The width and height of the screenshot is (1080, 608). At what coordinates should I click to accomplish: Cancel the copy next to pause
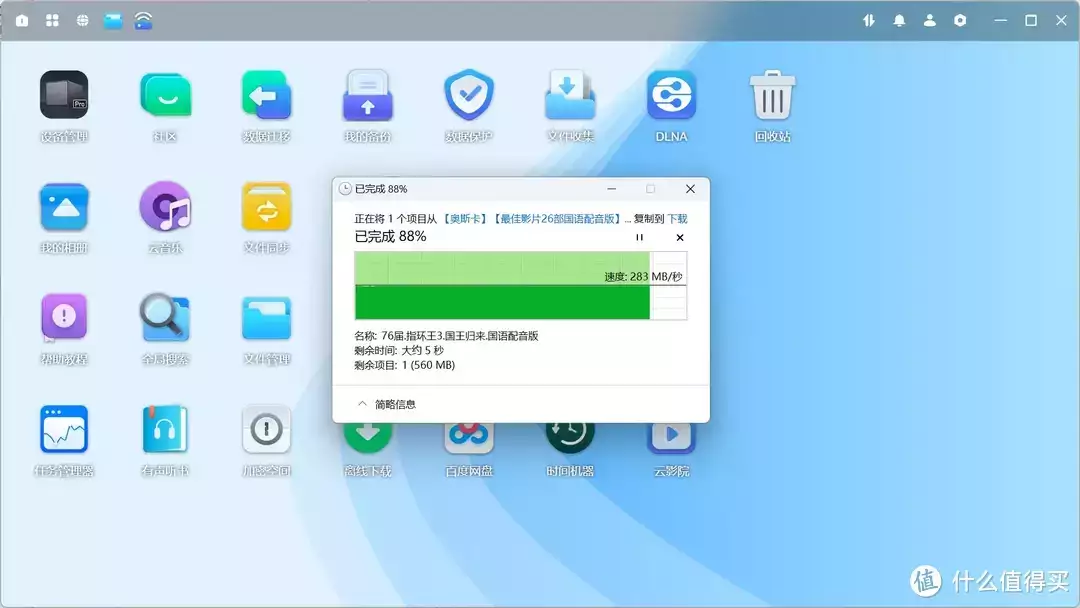pyautogui.click(x=680, y=238)
